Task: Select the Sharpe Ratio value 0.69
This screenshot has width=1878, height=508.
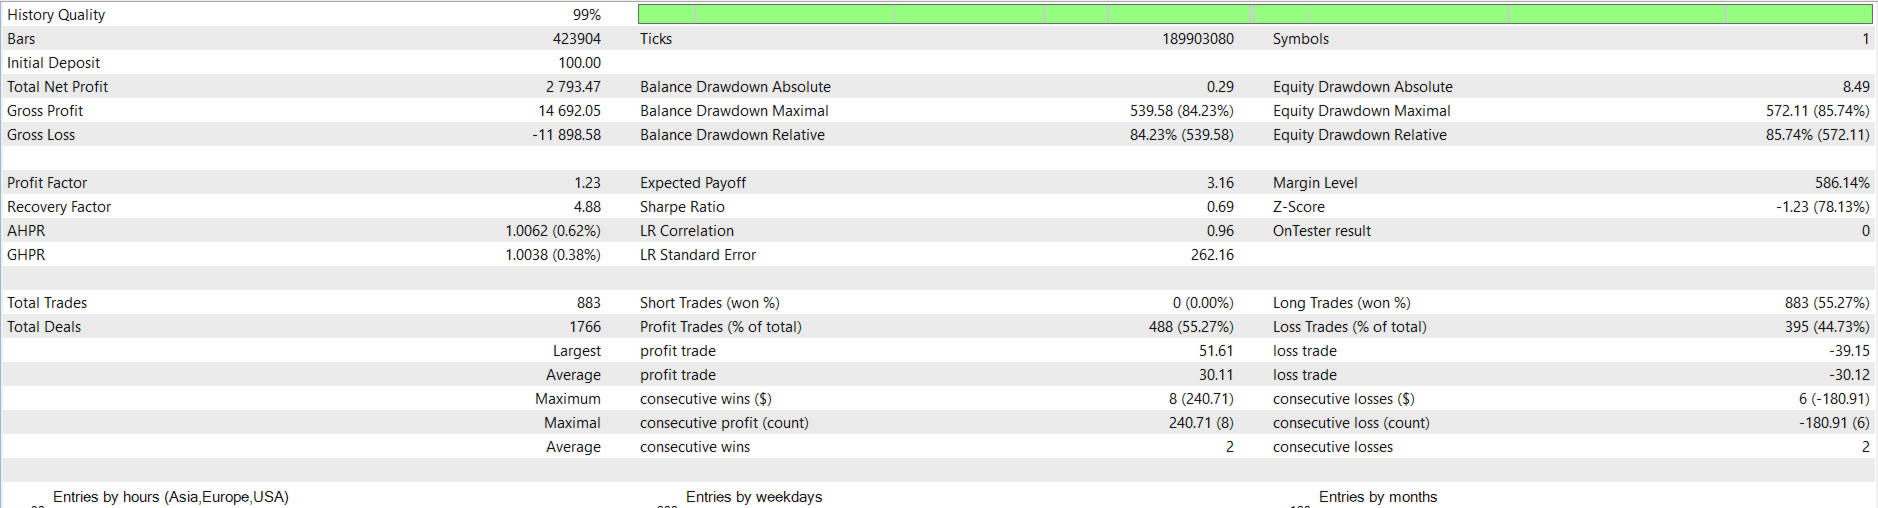Action: [1220, 207]
